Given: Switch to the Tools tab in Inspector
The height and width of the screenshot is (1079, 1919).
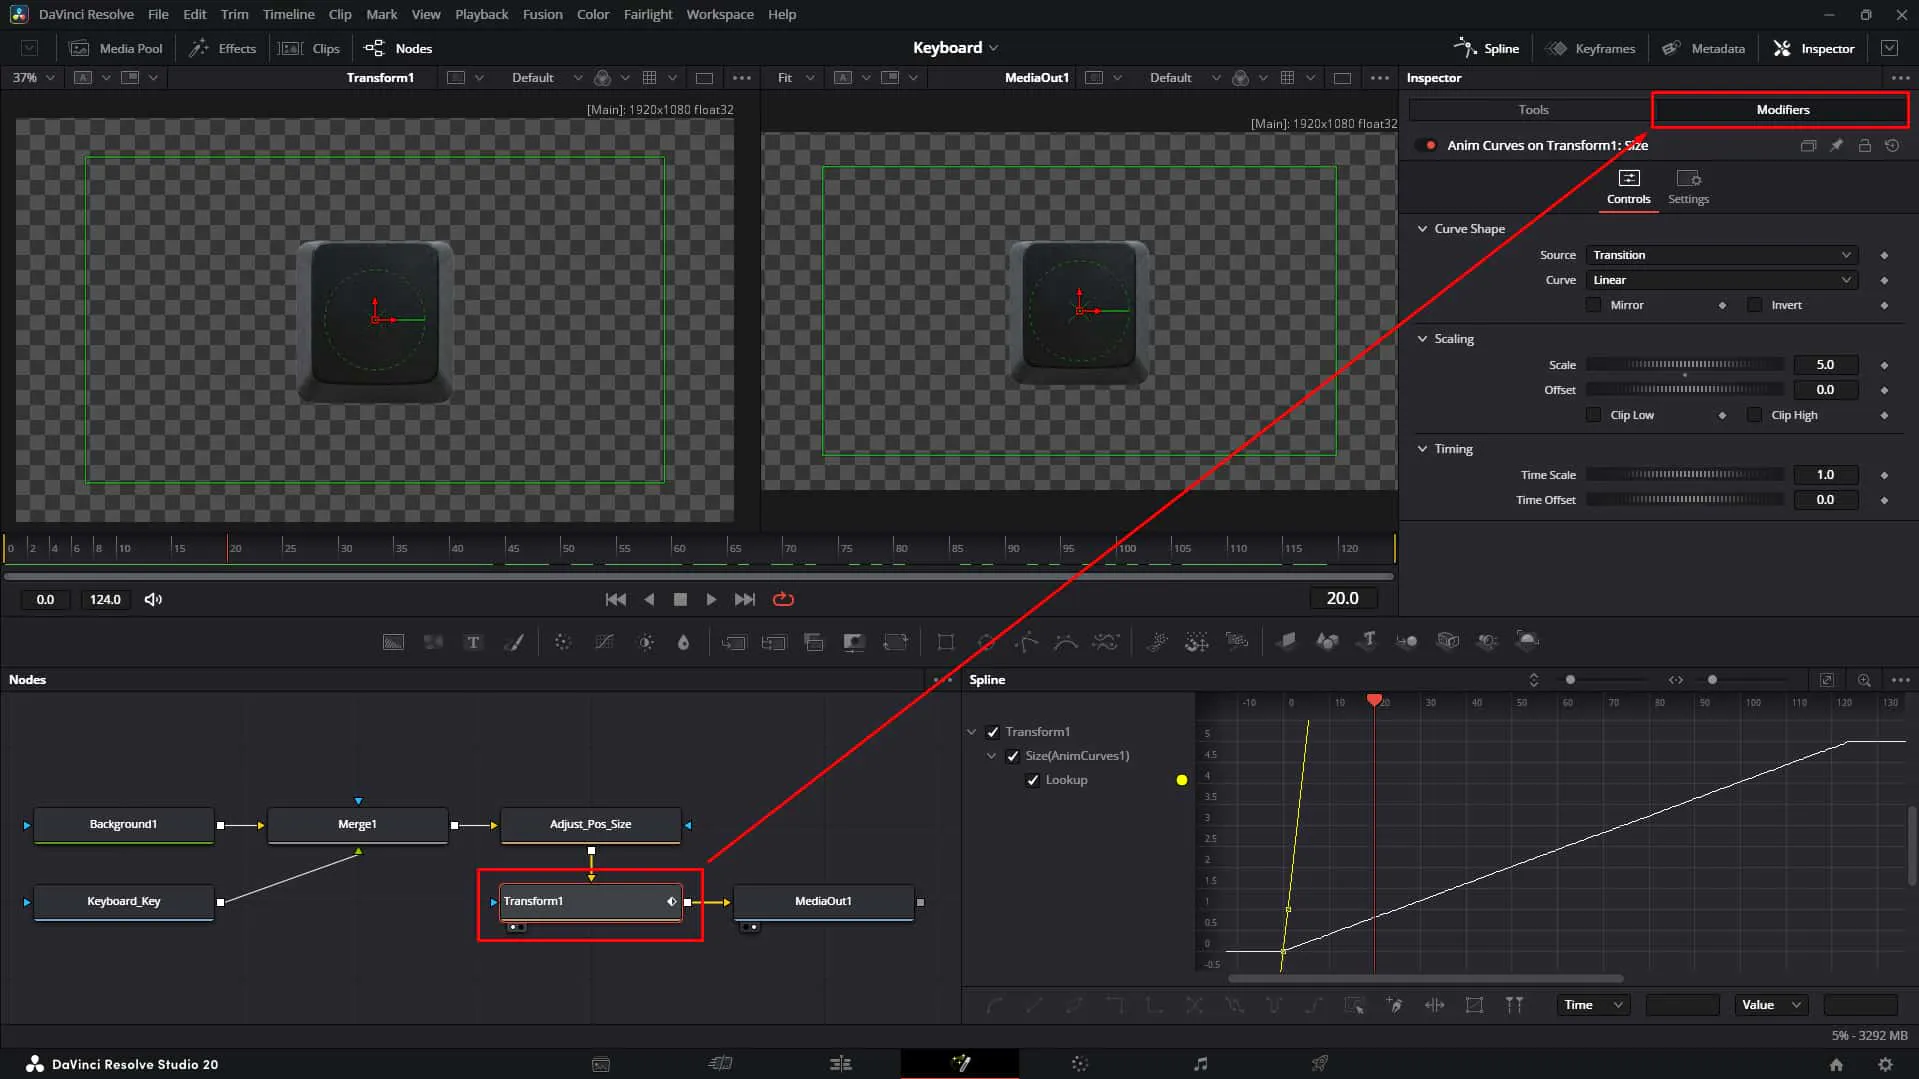Looking at the screenshot, I should coord(1532,109).
